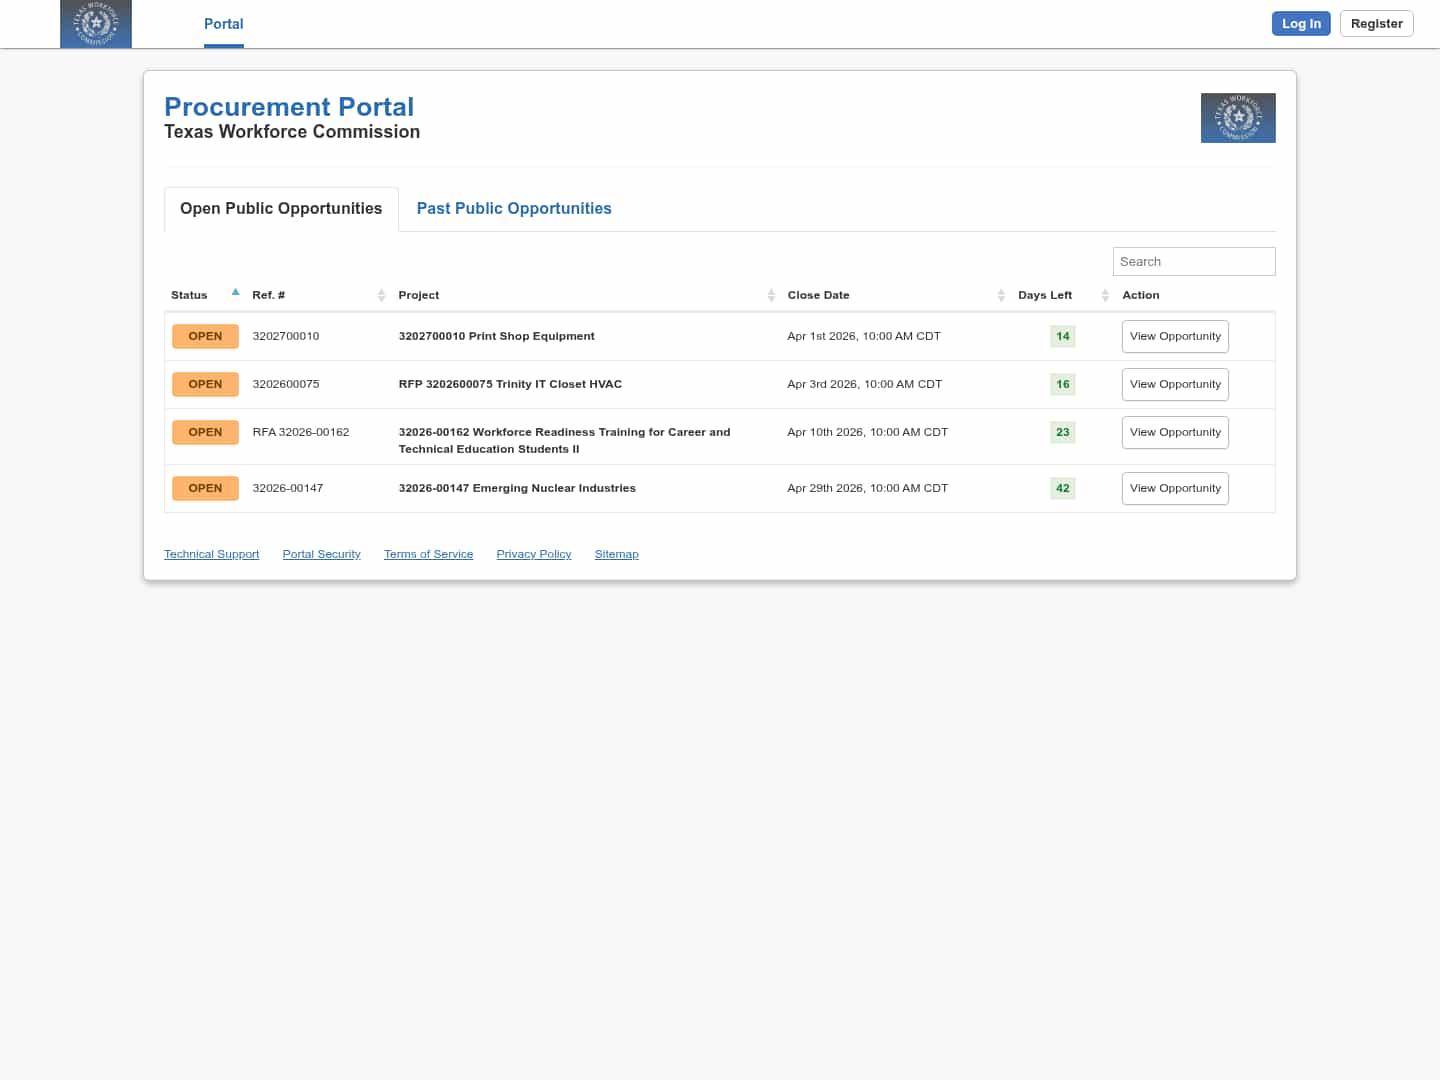Sort by Days Left column sort arrows
The image size is (1440, 1080).
(1105, 295)
